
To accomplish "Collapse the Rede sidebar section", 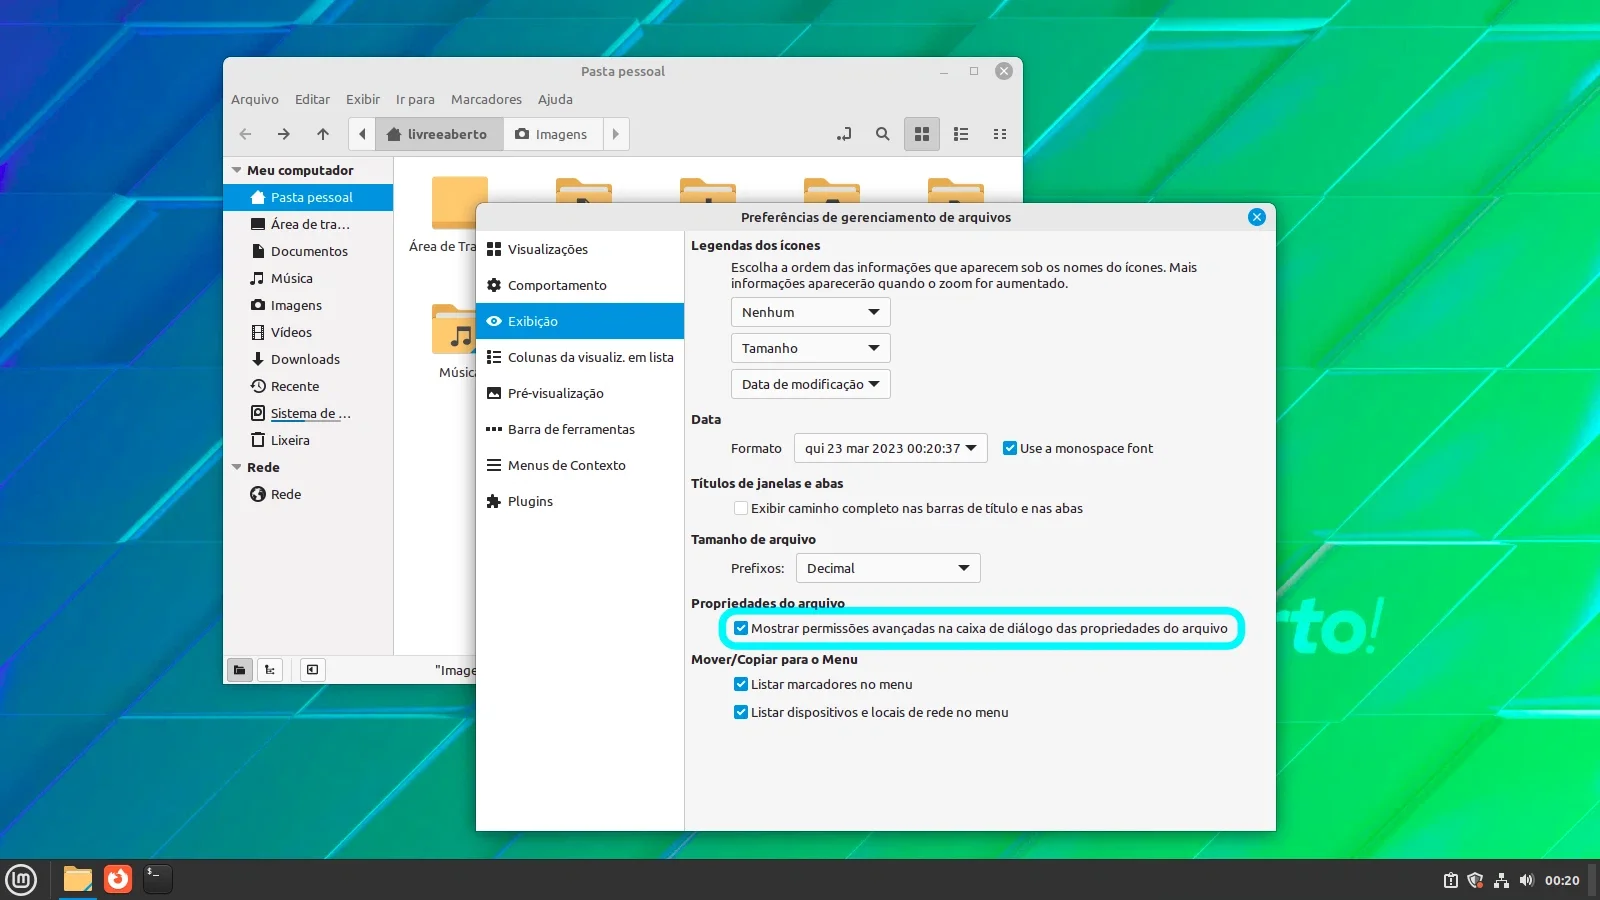I will pyautogui.click(x=237, y=467).
